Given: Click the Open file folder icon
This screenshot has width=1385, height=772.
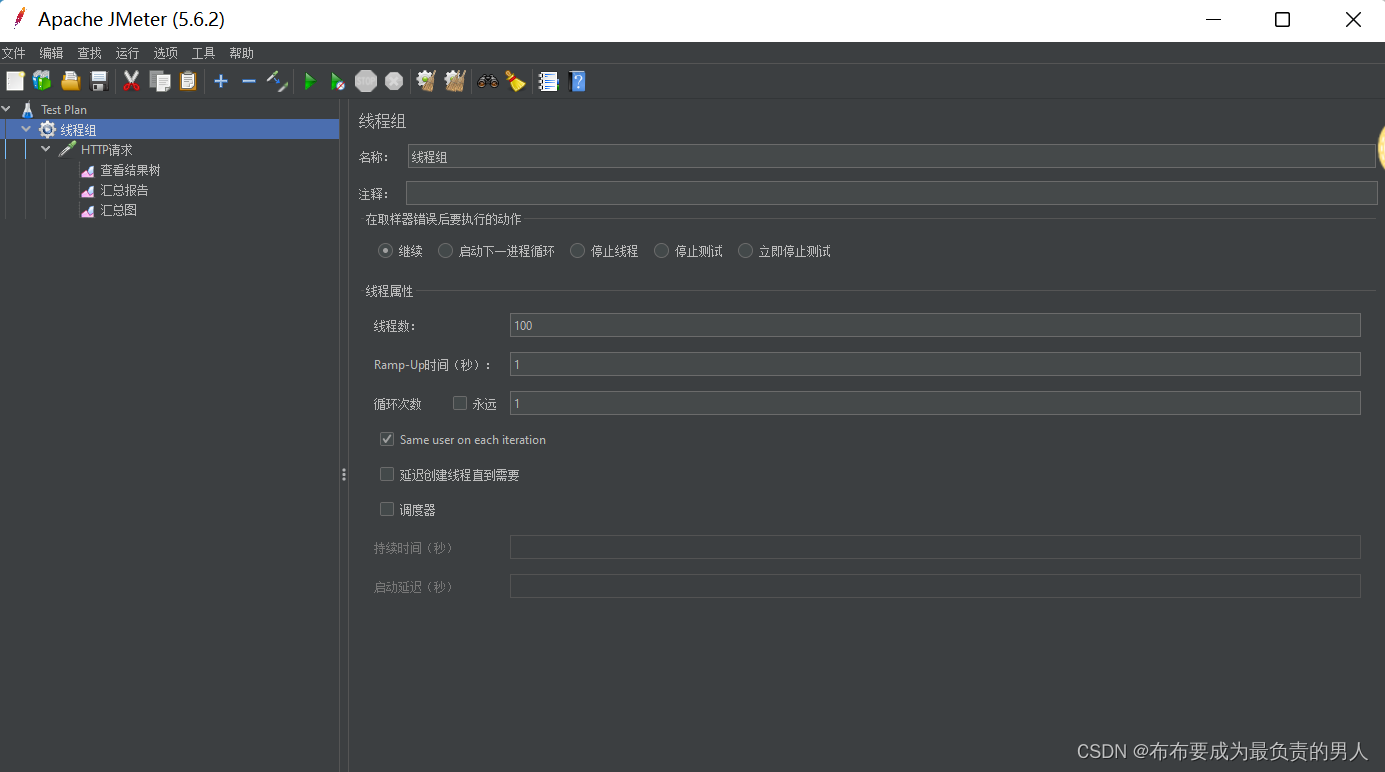Looking at the screenshot, I should 70,81.
